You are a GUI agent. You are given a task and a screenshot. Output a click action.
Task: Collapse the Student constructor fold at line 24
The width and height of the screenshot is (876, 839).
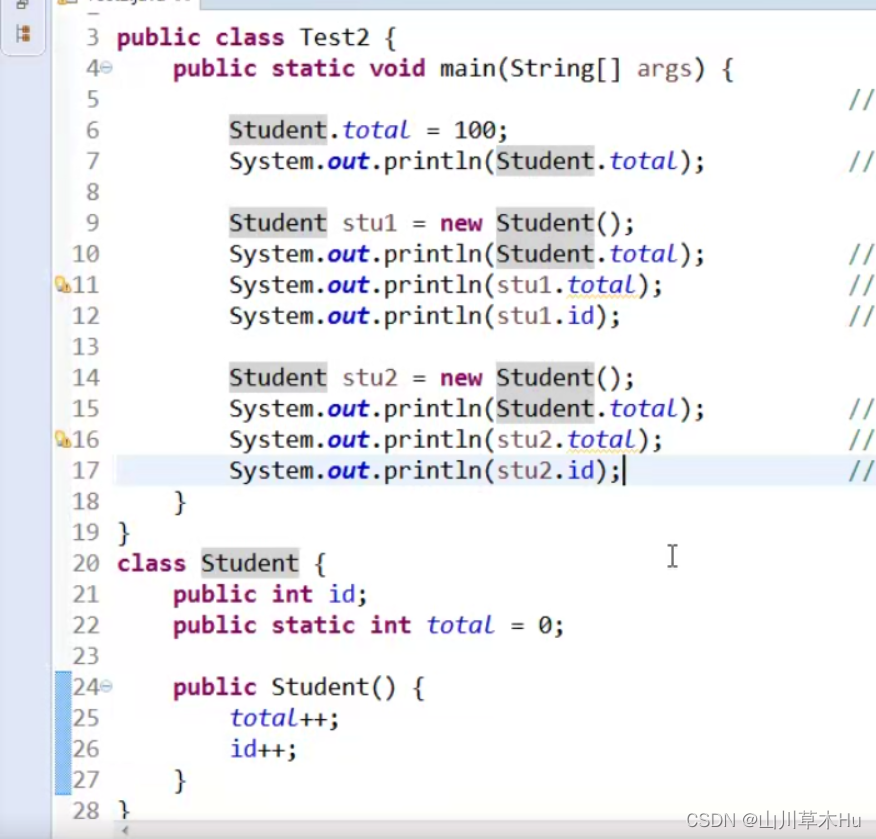click(x=107, y=687)
